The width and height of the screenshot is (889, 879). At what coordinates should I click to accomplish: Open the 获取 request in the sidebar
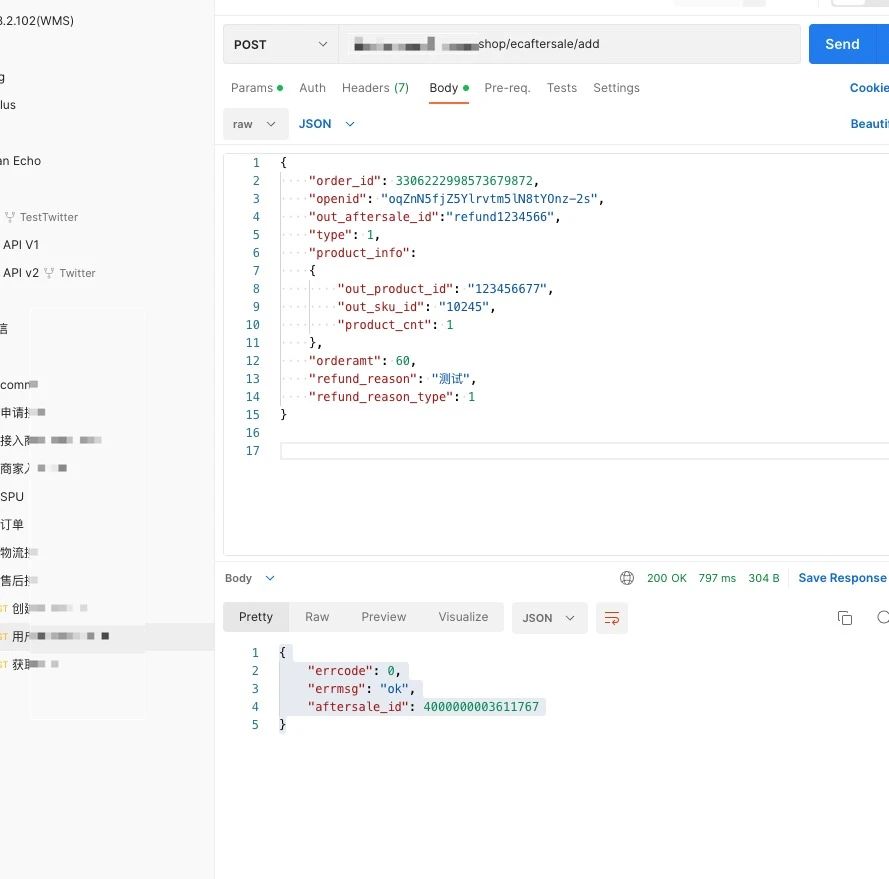[29, 664]
